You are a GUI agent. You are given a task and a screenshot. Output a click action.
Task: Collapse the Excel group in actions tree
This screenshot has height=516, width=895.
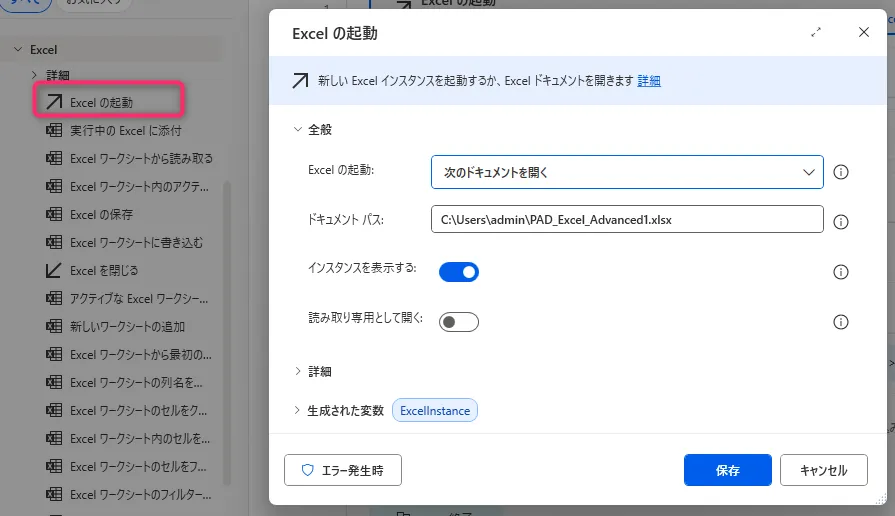[18, 49]
